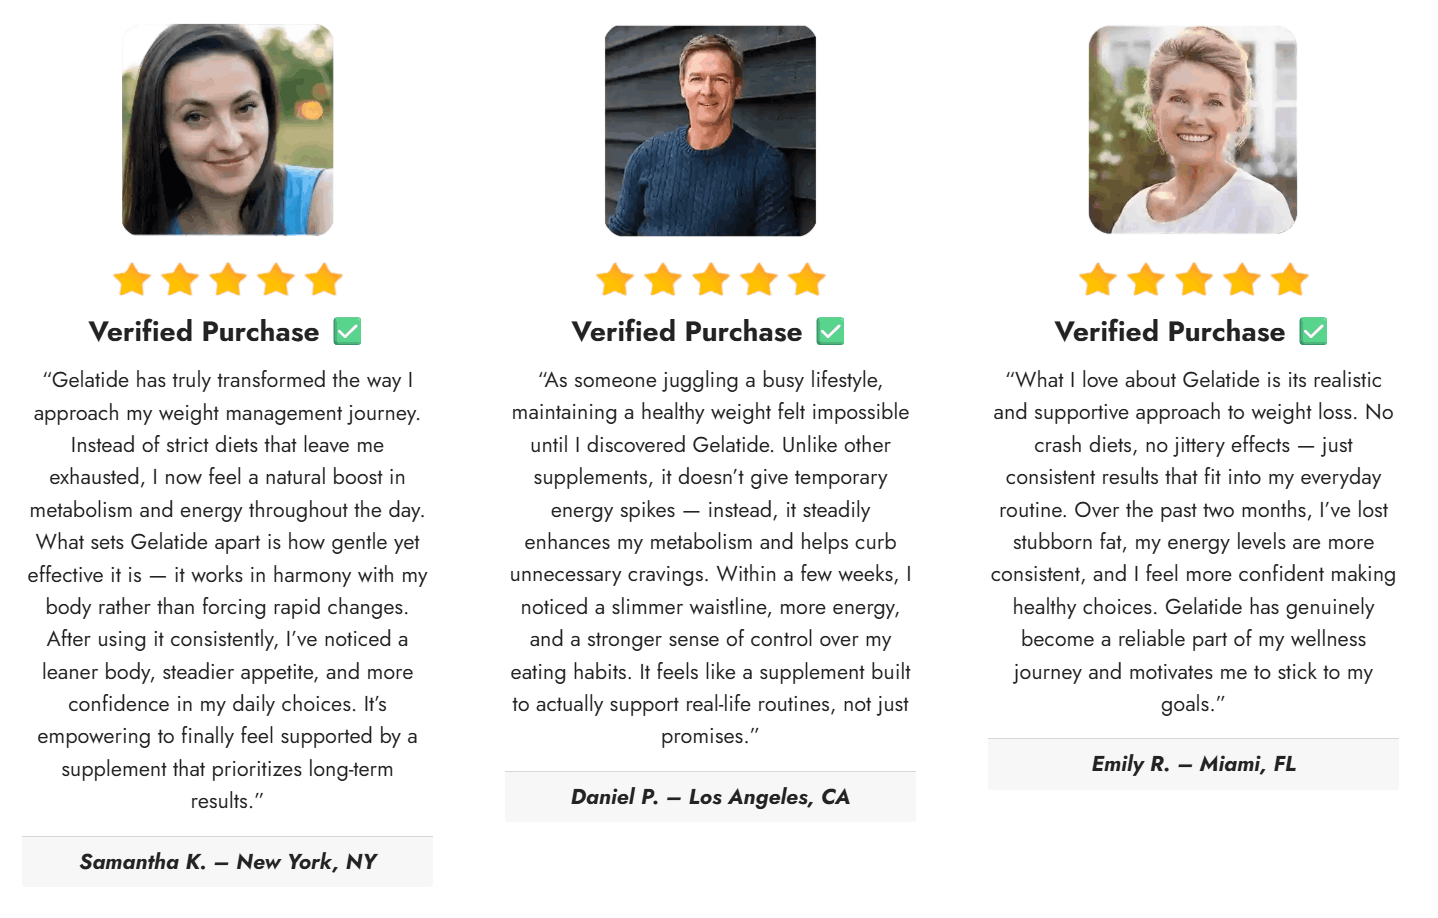This screenshot has width=1438, height=918.
Task: Click the green checkmark beside Daniel's Verified Purchase
Action: [830, 331]
